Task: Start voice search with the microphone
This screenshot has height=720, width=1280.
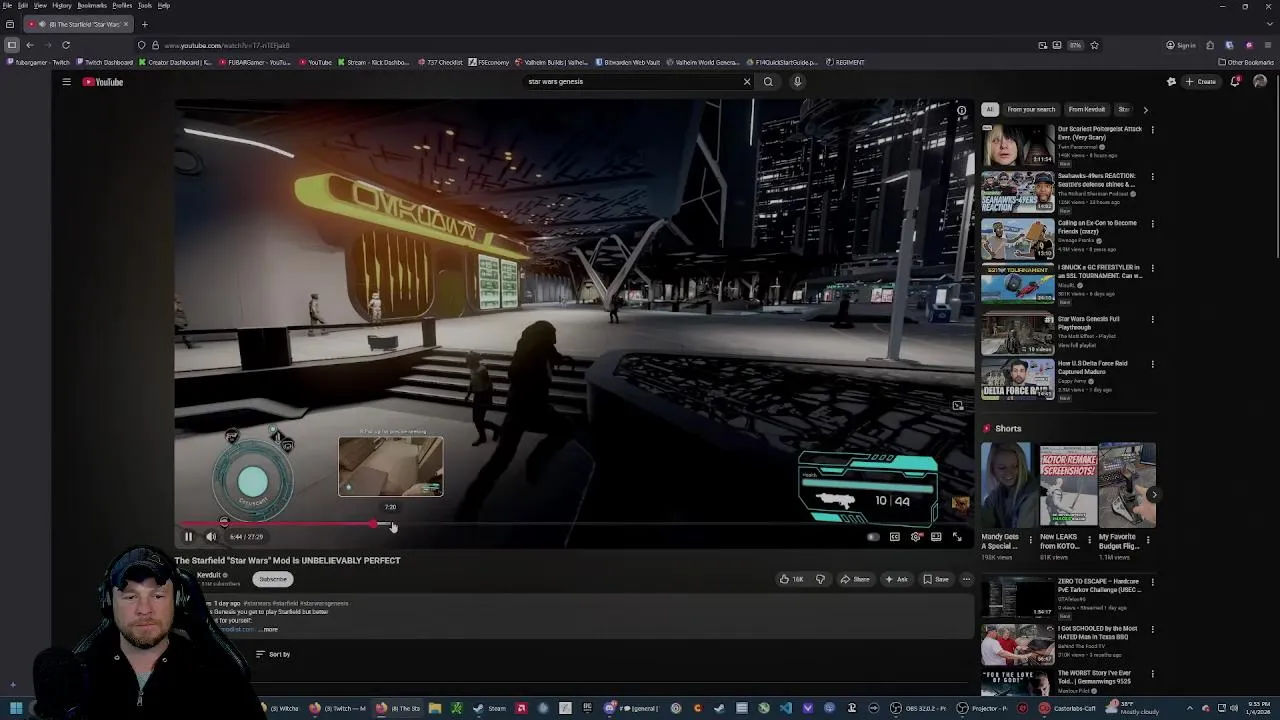Action: point(797,82)
